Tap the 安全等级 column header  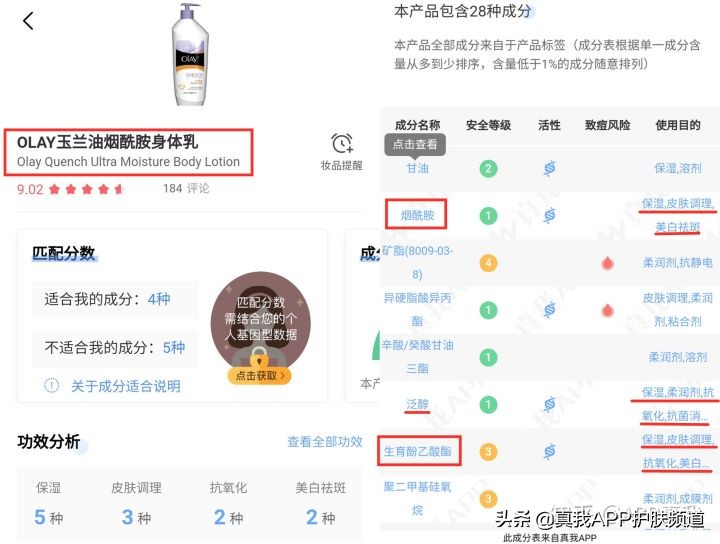[488, 125]
